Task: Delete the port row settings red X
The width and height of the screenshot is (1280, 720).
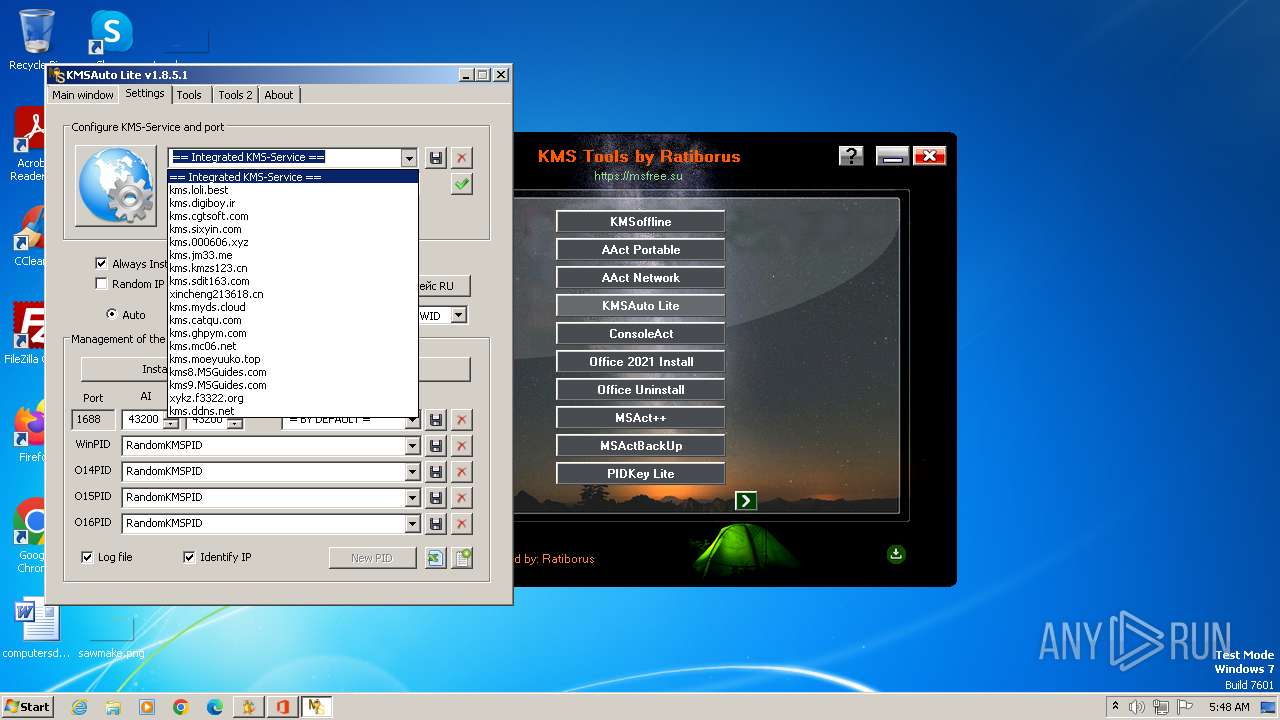Action: (462, 420)
